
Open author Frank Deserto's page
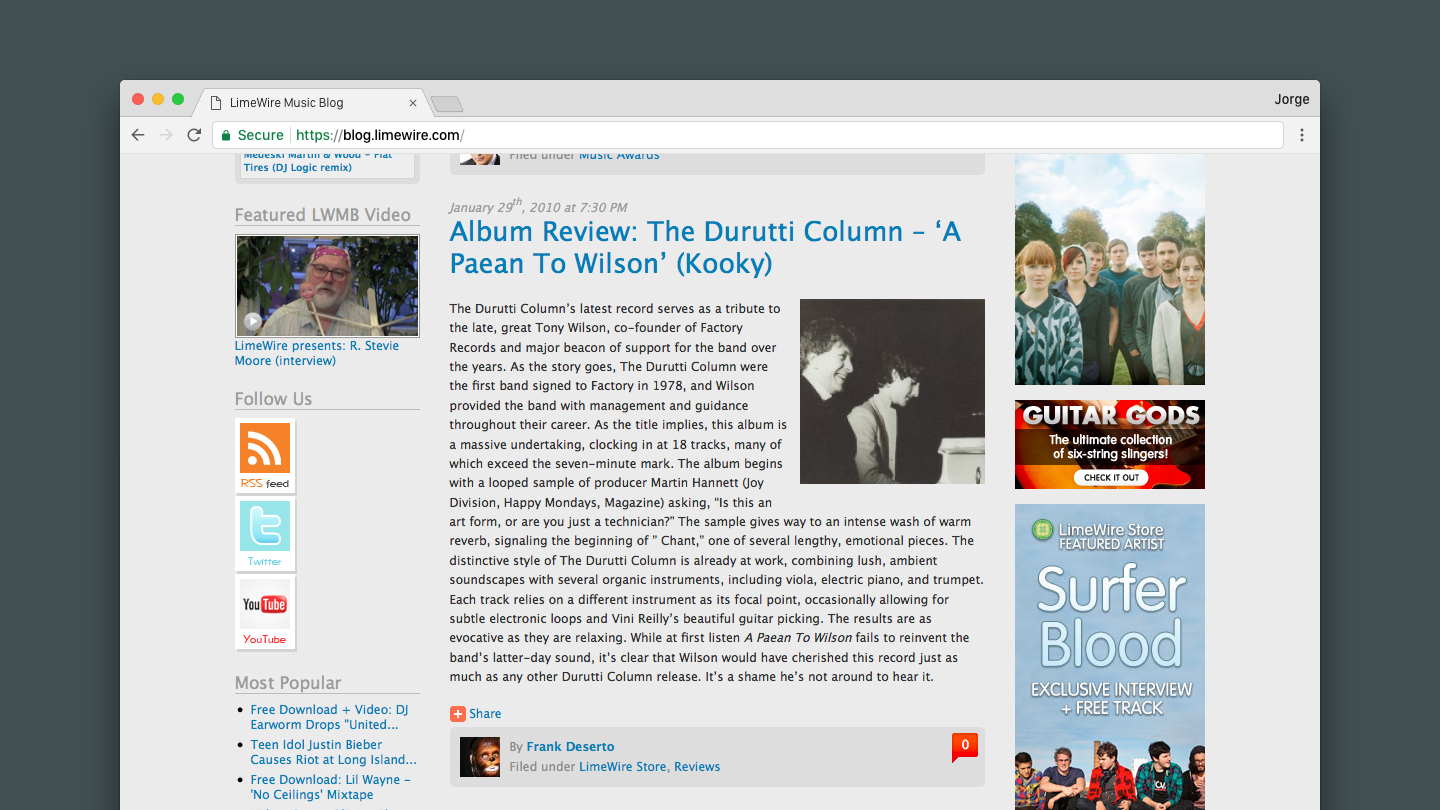(570, 747)
